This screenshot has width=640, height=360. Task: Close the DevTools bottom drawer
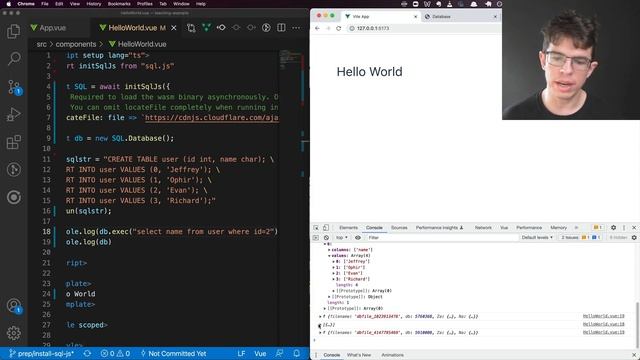coord(634,355)
